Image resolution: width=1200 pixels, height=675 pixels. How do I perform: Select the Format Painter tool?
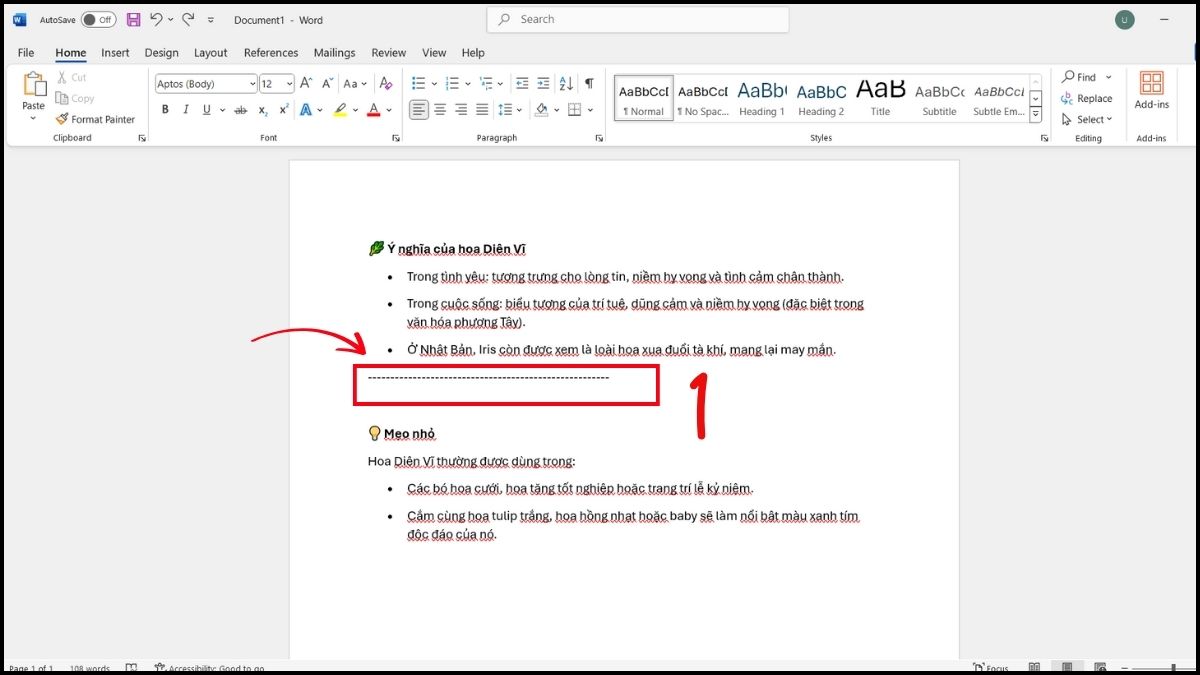point(96,119)
